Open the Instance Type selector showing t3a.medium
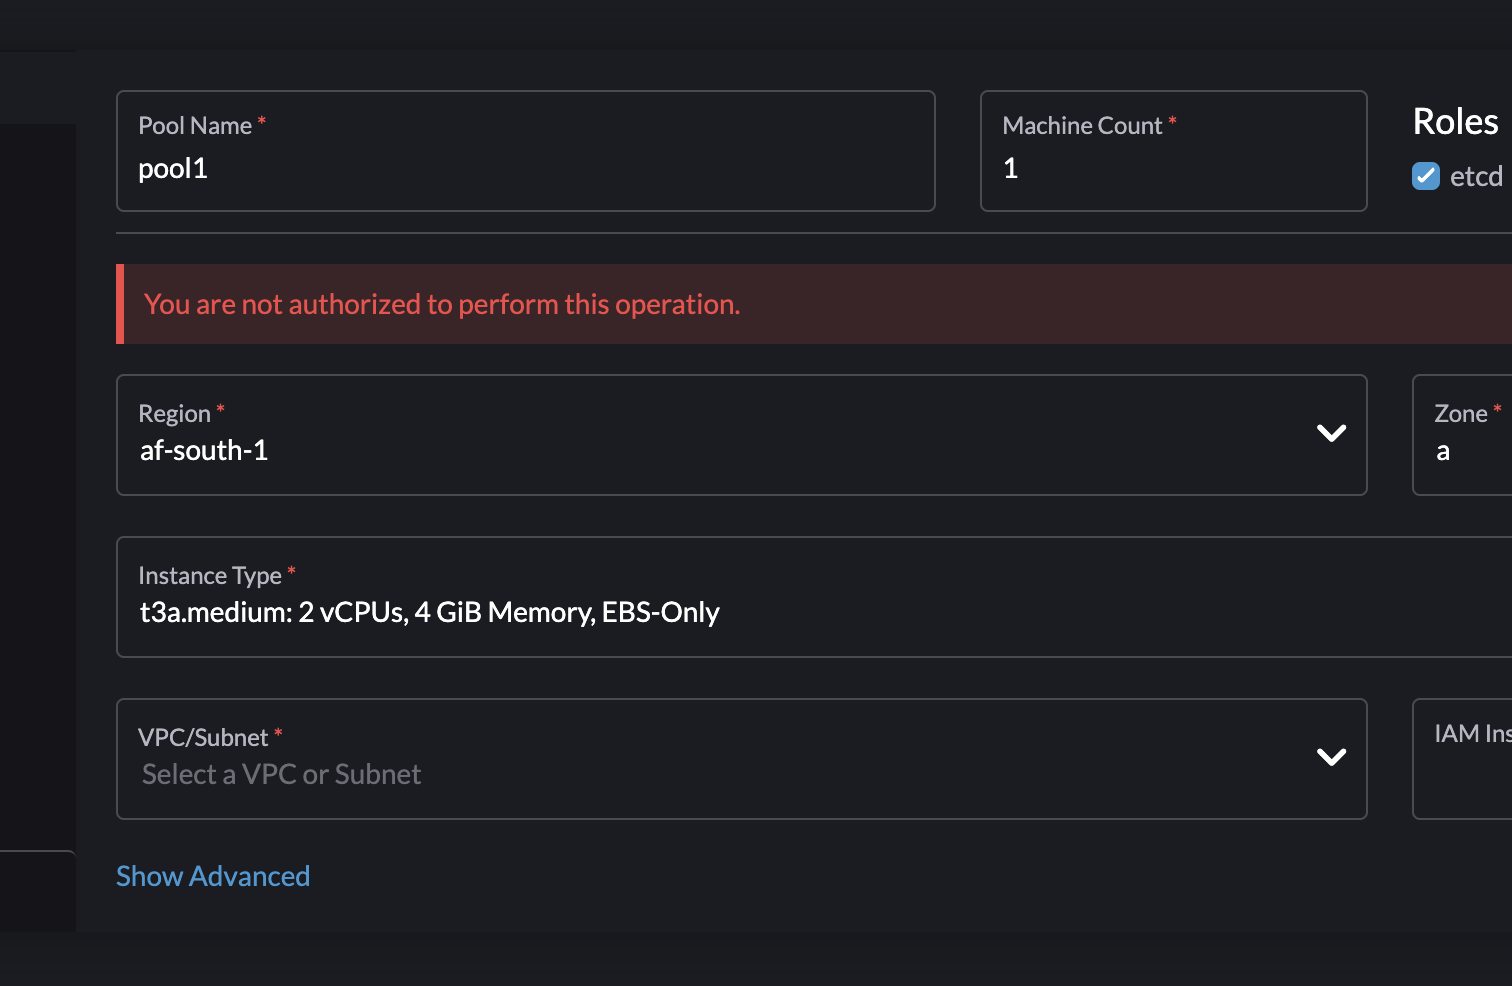This screenshot has height=986, width=1512. pyautogui.click(x=700, y=597)
